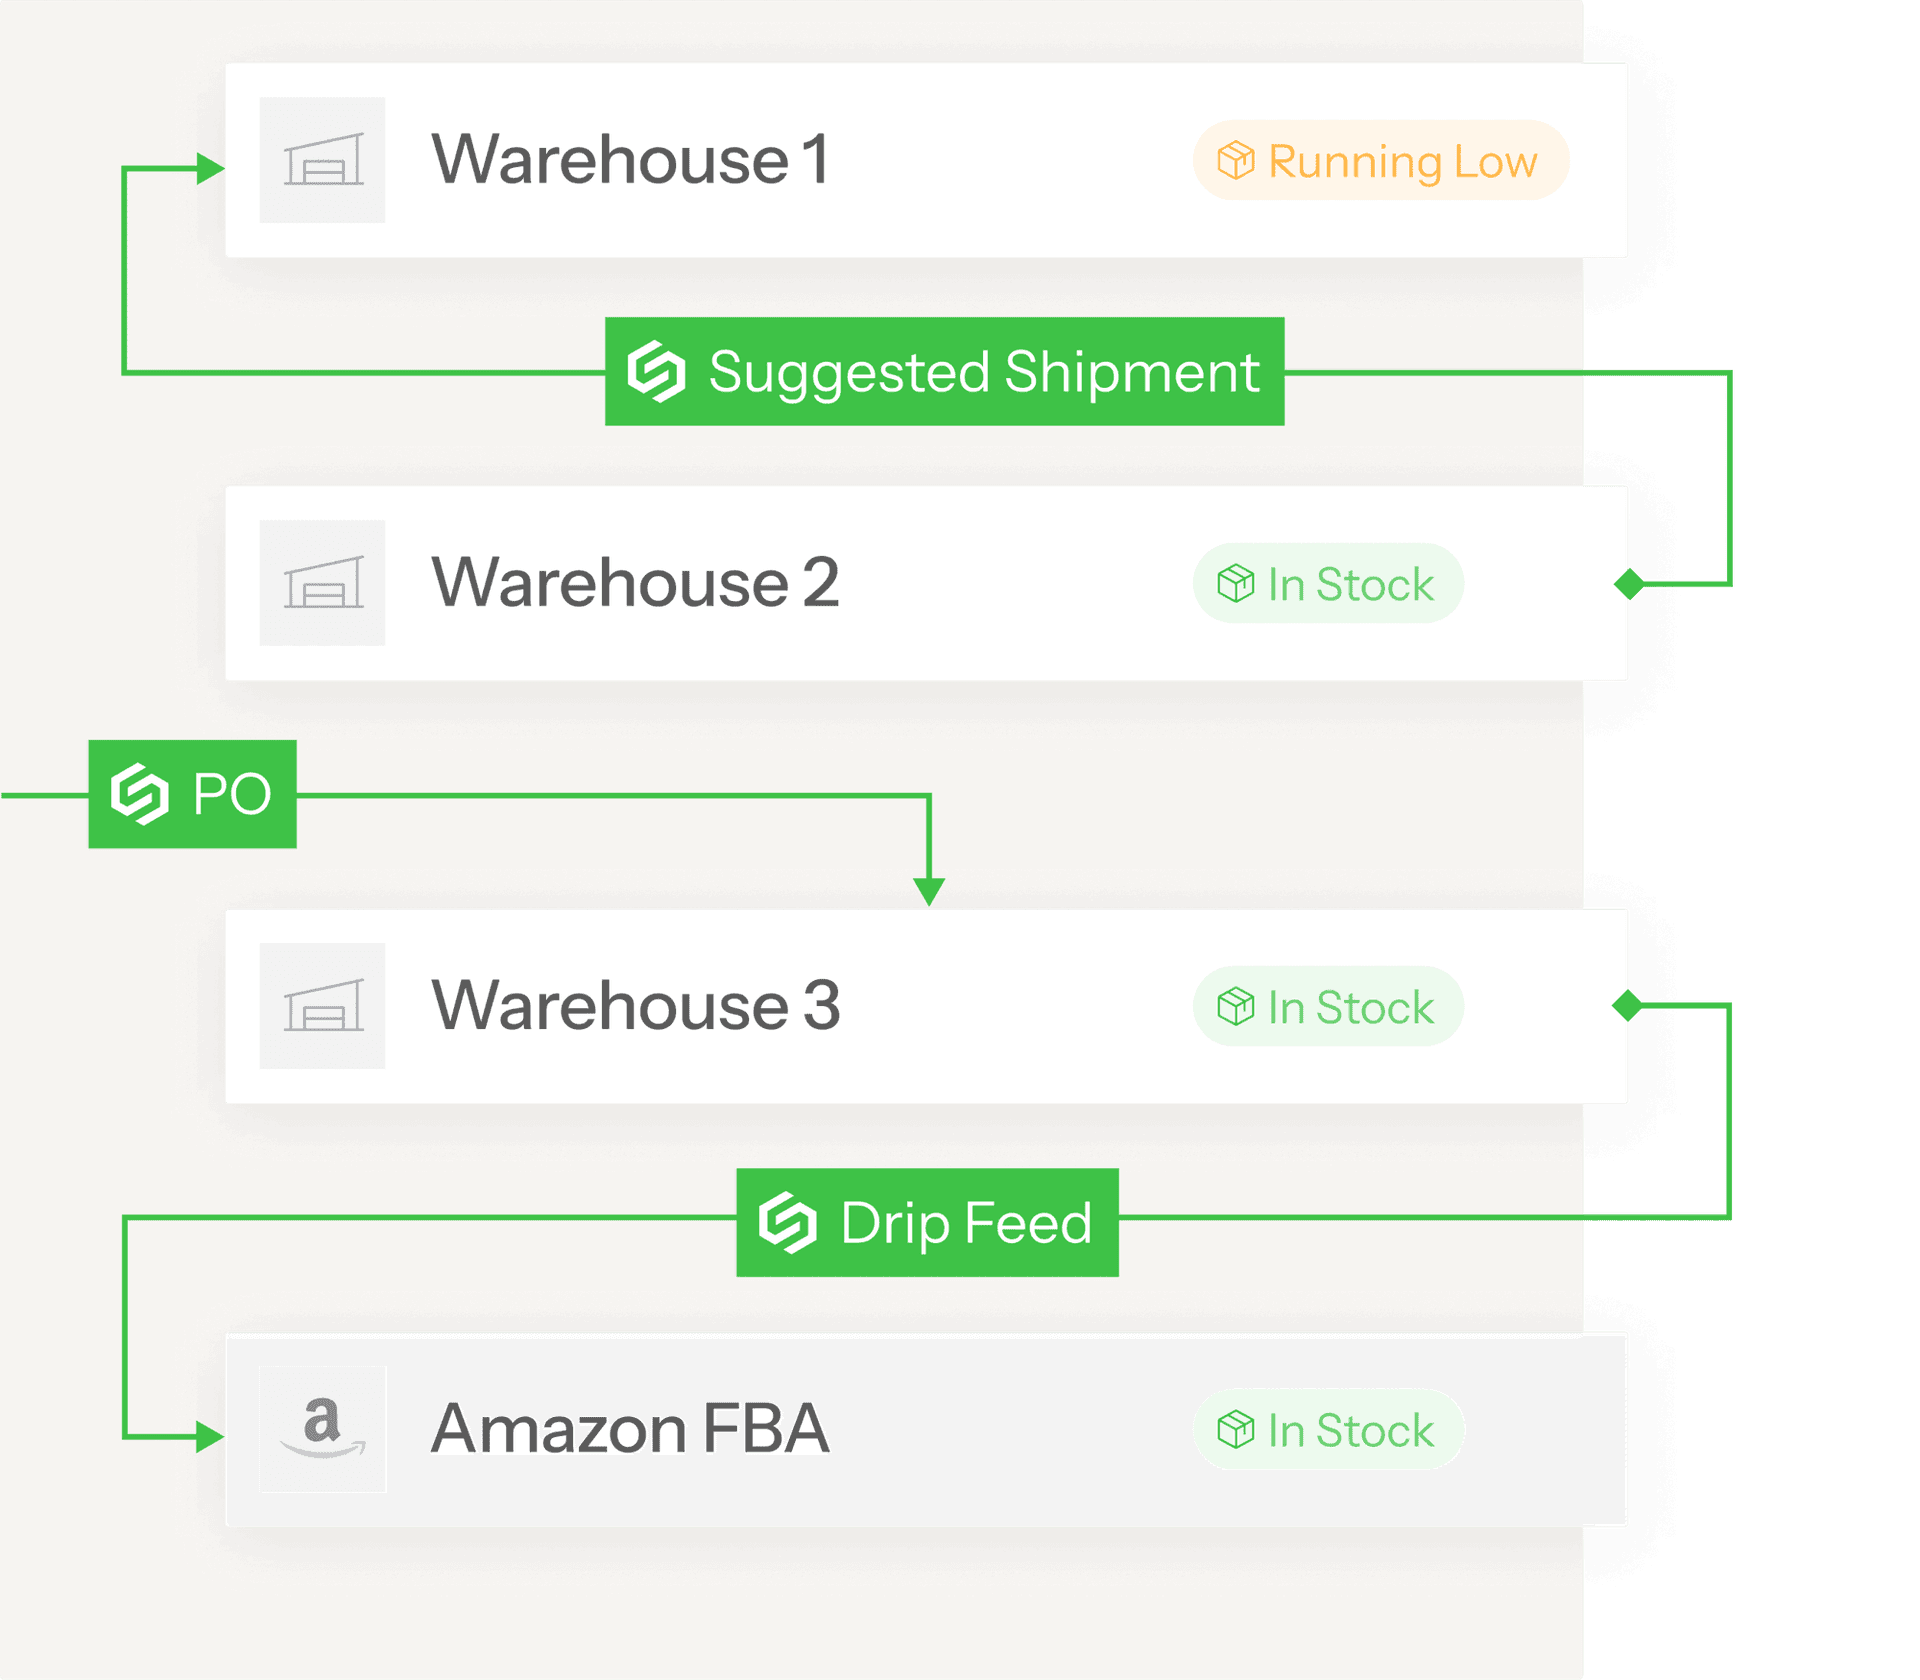Select the Amazon FBA title text
The image size is (1920, 1680).
(630, 1429)
